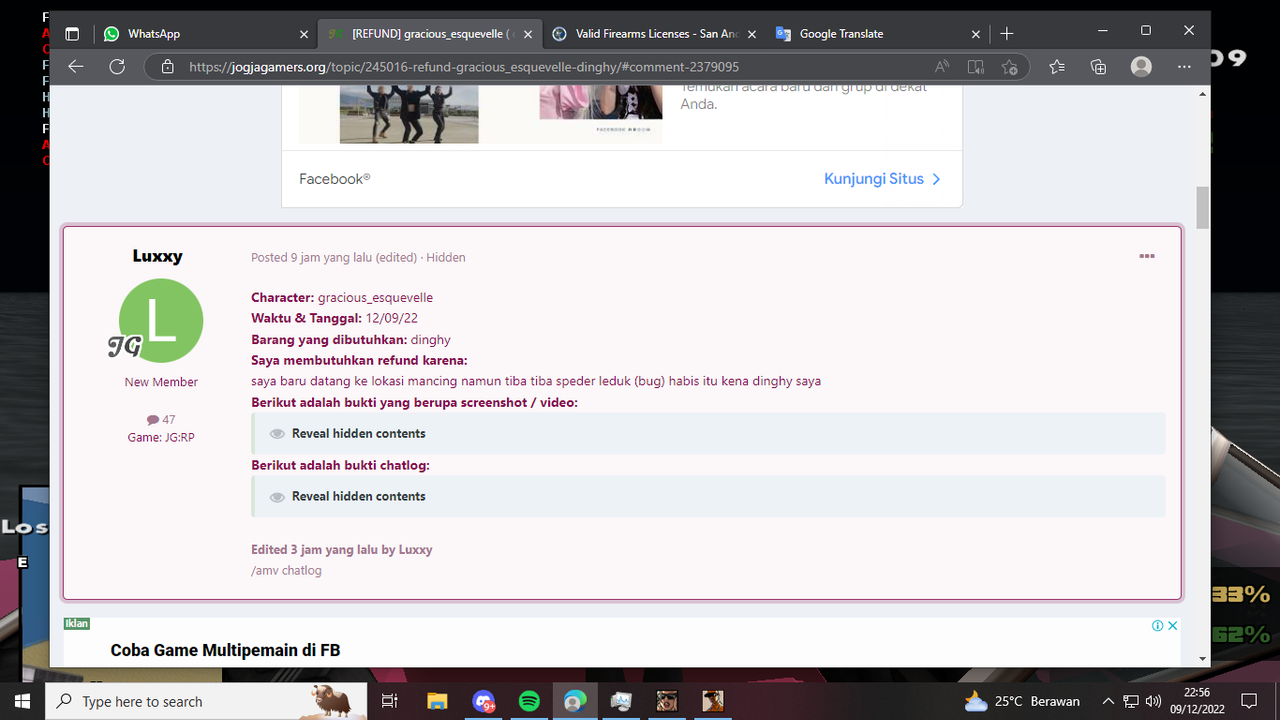The height and width of the screenshot is (720, 1280).
Task: Select the REFUND gracious_esquevelle tab
Action: click(430, 33)
